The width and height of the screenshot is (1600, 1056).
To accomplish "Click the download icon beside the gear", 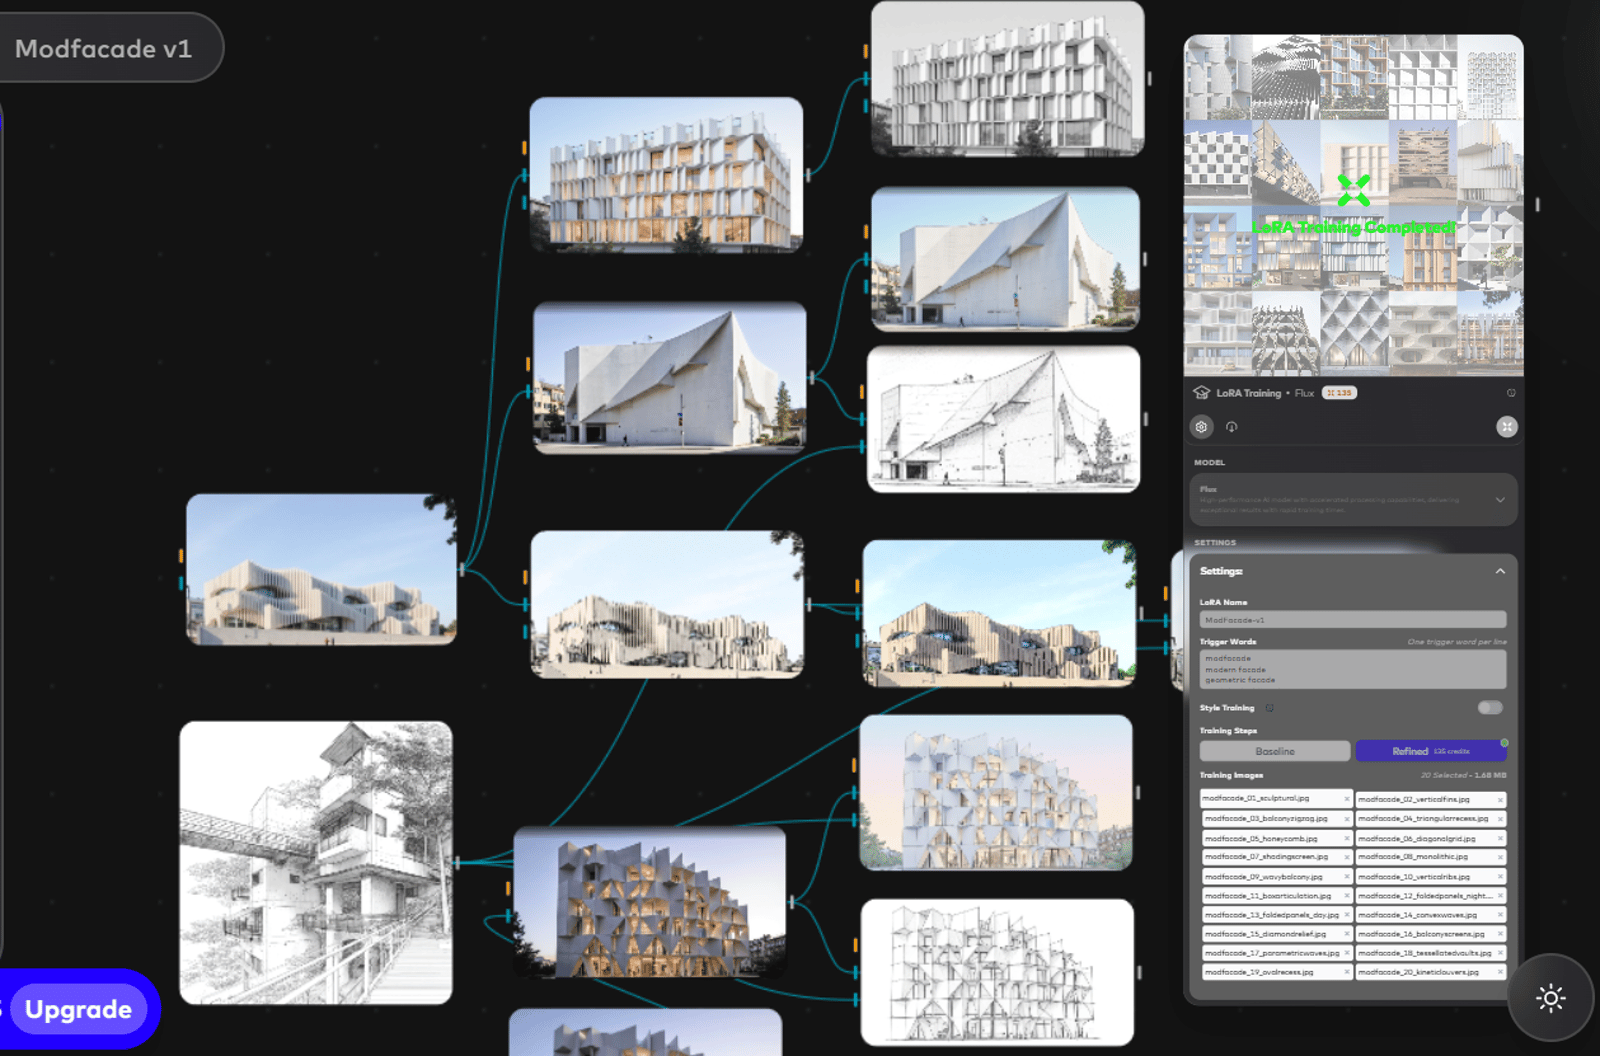I will pyautogui.click(x=1232, y=427).
